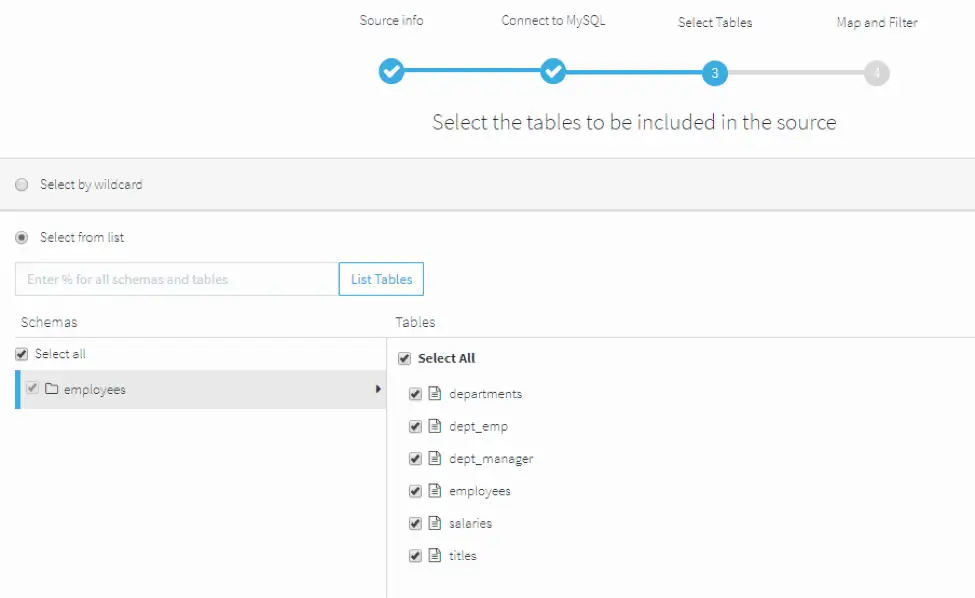Uncheck the employees table checkbox
This screenshot has height=598, width=975.
(415, 491)
